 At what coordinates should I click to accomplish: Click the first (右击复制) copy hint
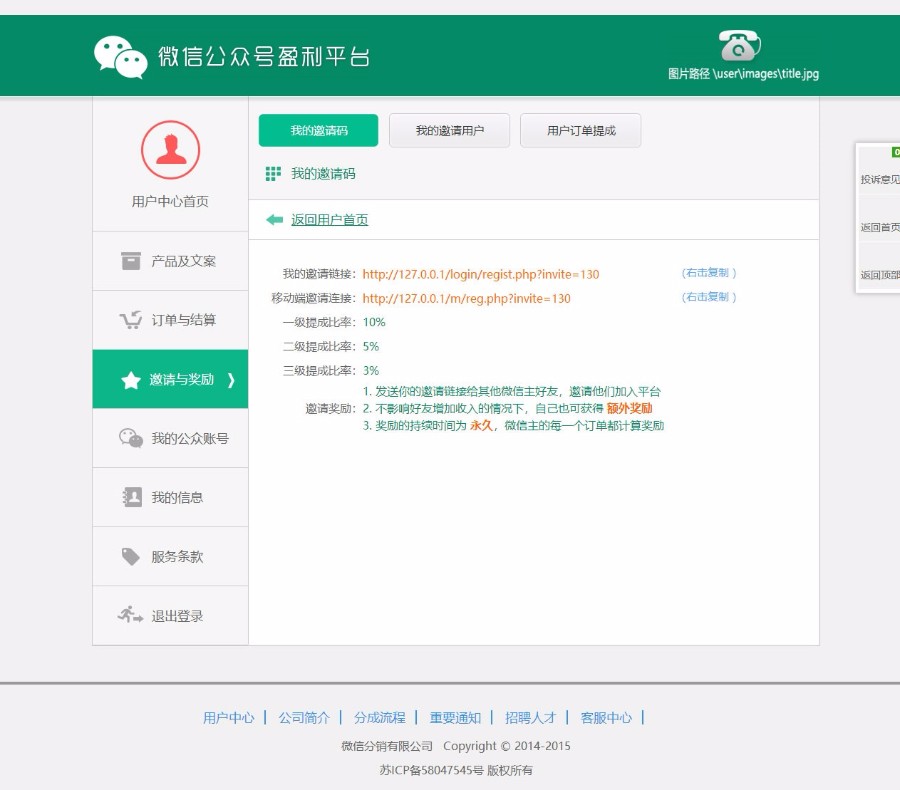[x=709, y=271]
